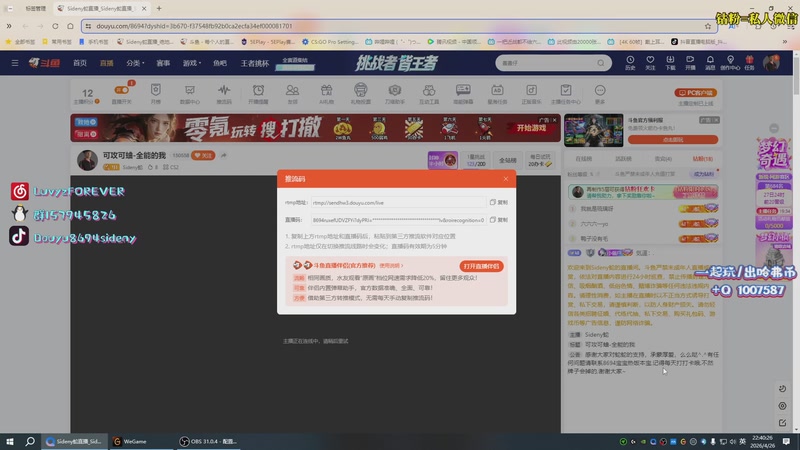Open the hamburger menu in Douyu header
Screen dimensions: 800x450
pyautogui.click(x=15, y=63)
